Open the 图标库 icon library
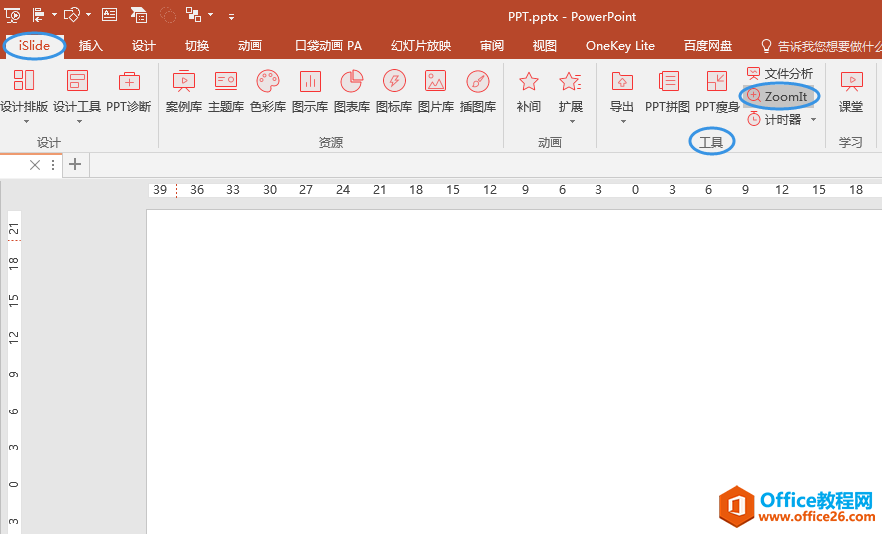This screenshot has width=882, height=534. click(394, 91)
